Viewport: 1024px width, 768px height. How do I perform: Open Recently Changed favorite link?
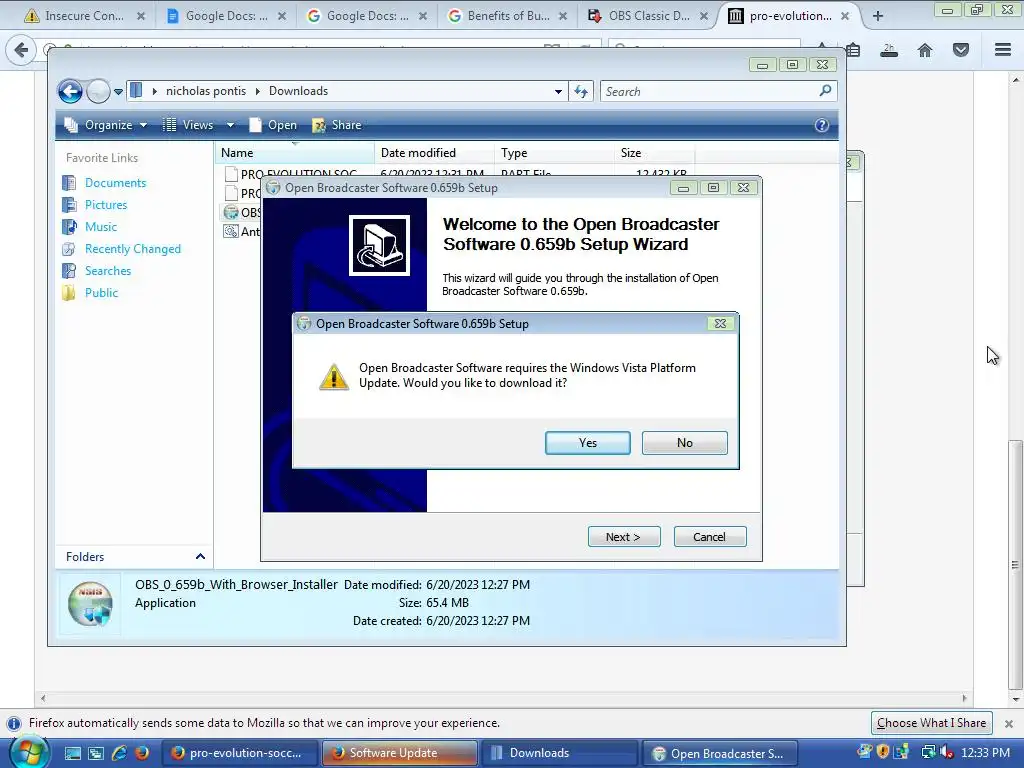tap(133, 249)
